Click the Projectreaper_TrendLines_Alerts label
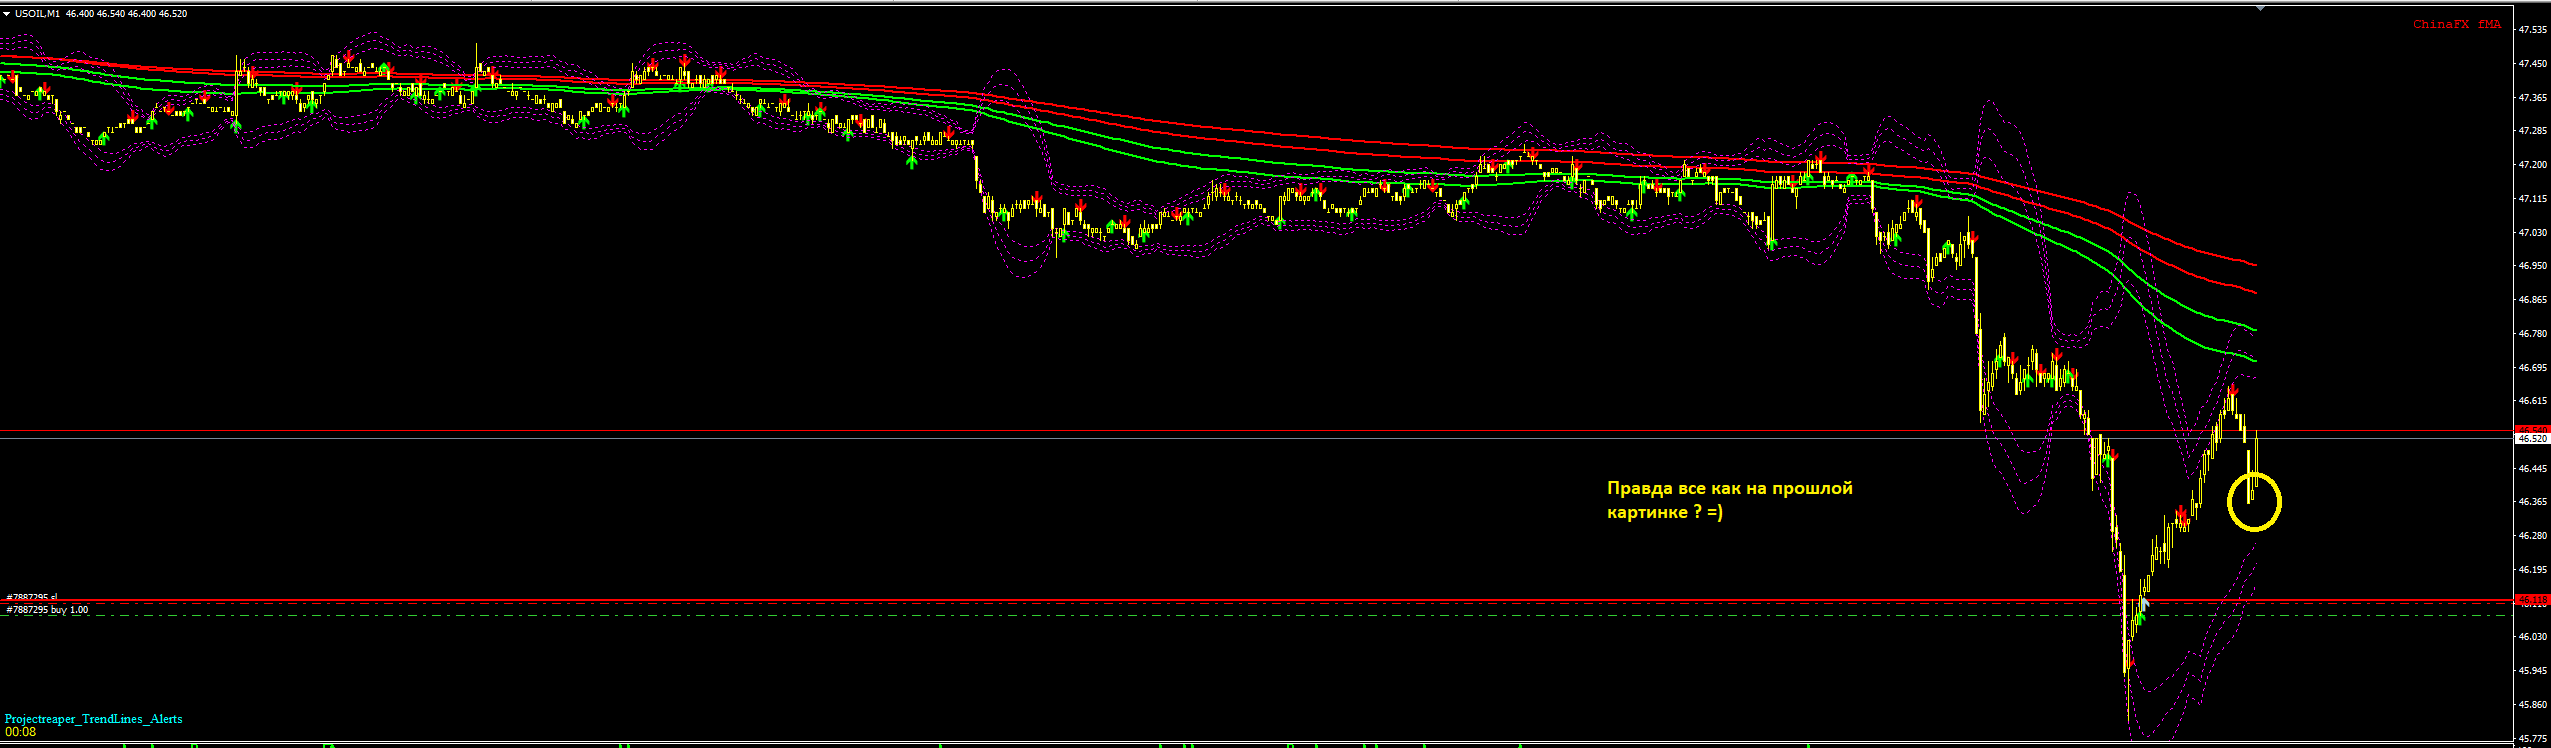Viewport: 2551px width, 748px height. coord(94,719)
